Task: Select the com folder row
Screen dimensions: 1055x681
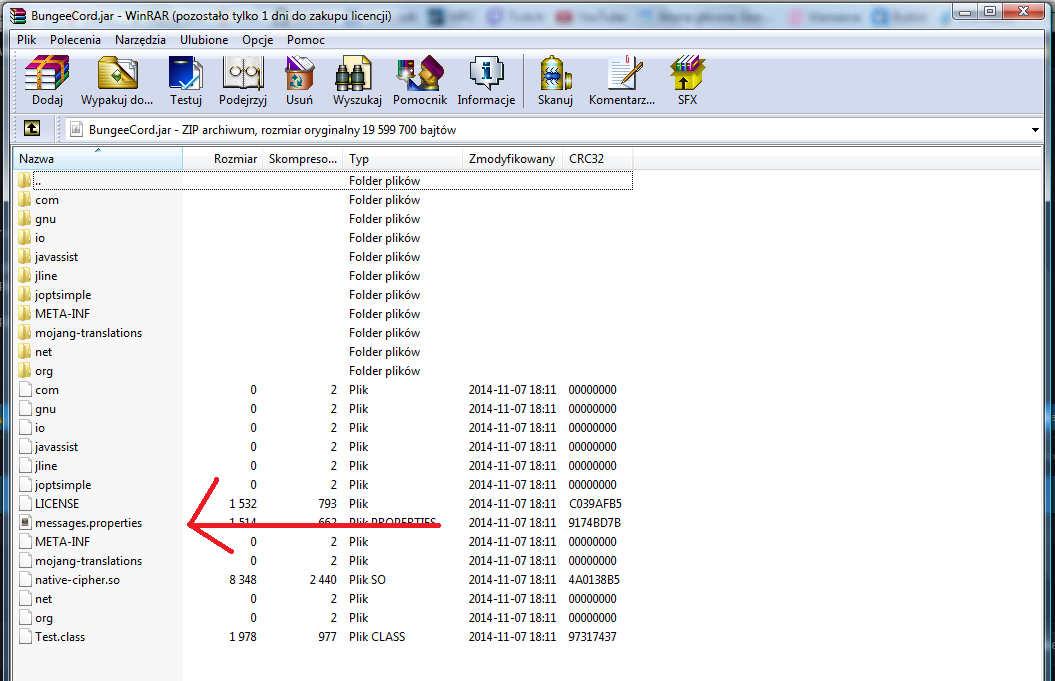Action: [x=323, y=200]
